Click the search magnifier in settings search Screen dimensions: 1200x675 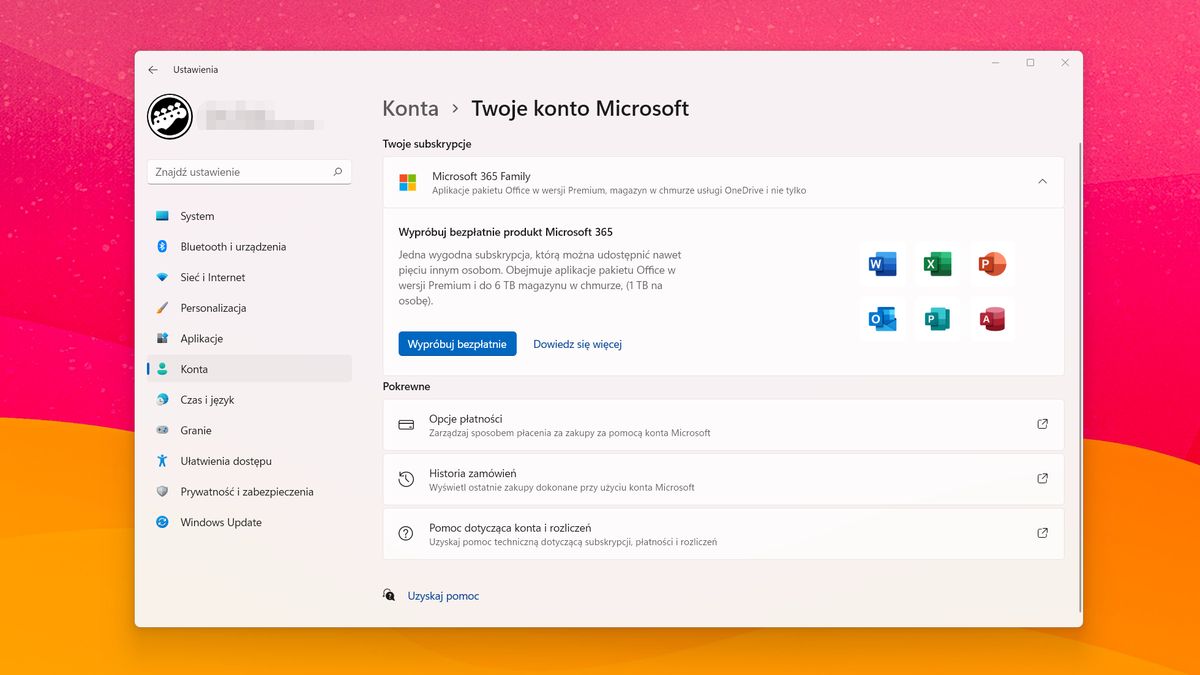click(339, 171)
